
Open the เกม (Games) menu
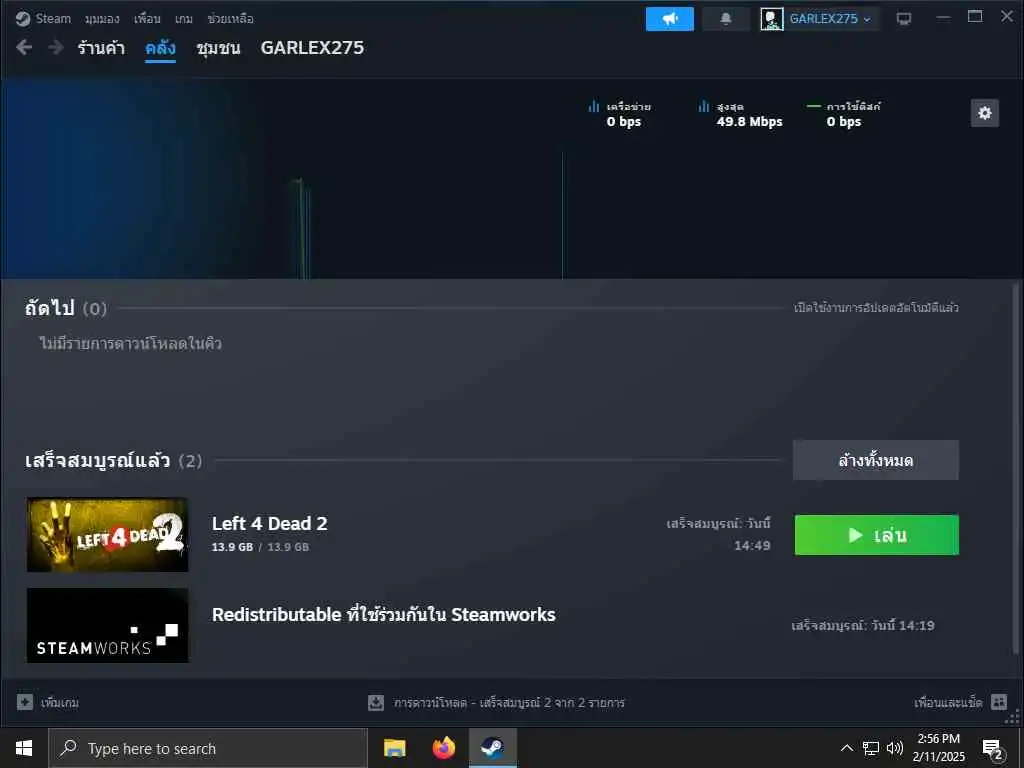pos(184,18)
